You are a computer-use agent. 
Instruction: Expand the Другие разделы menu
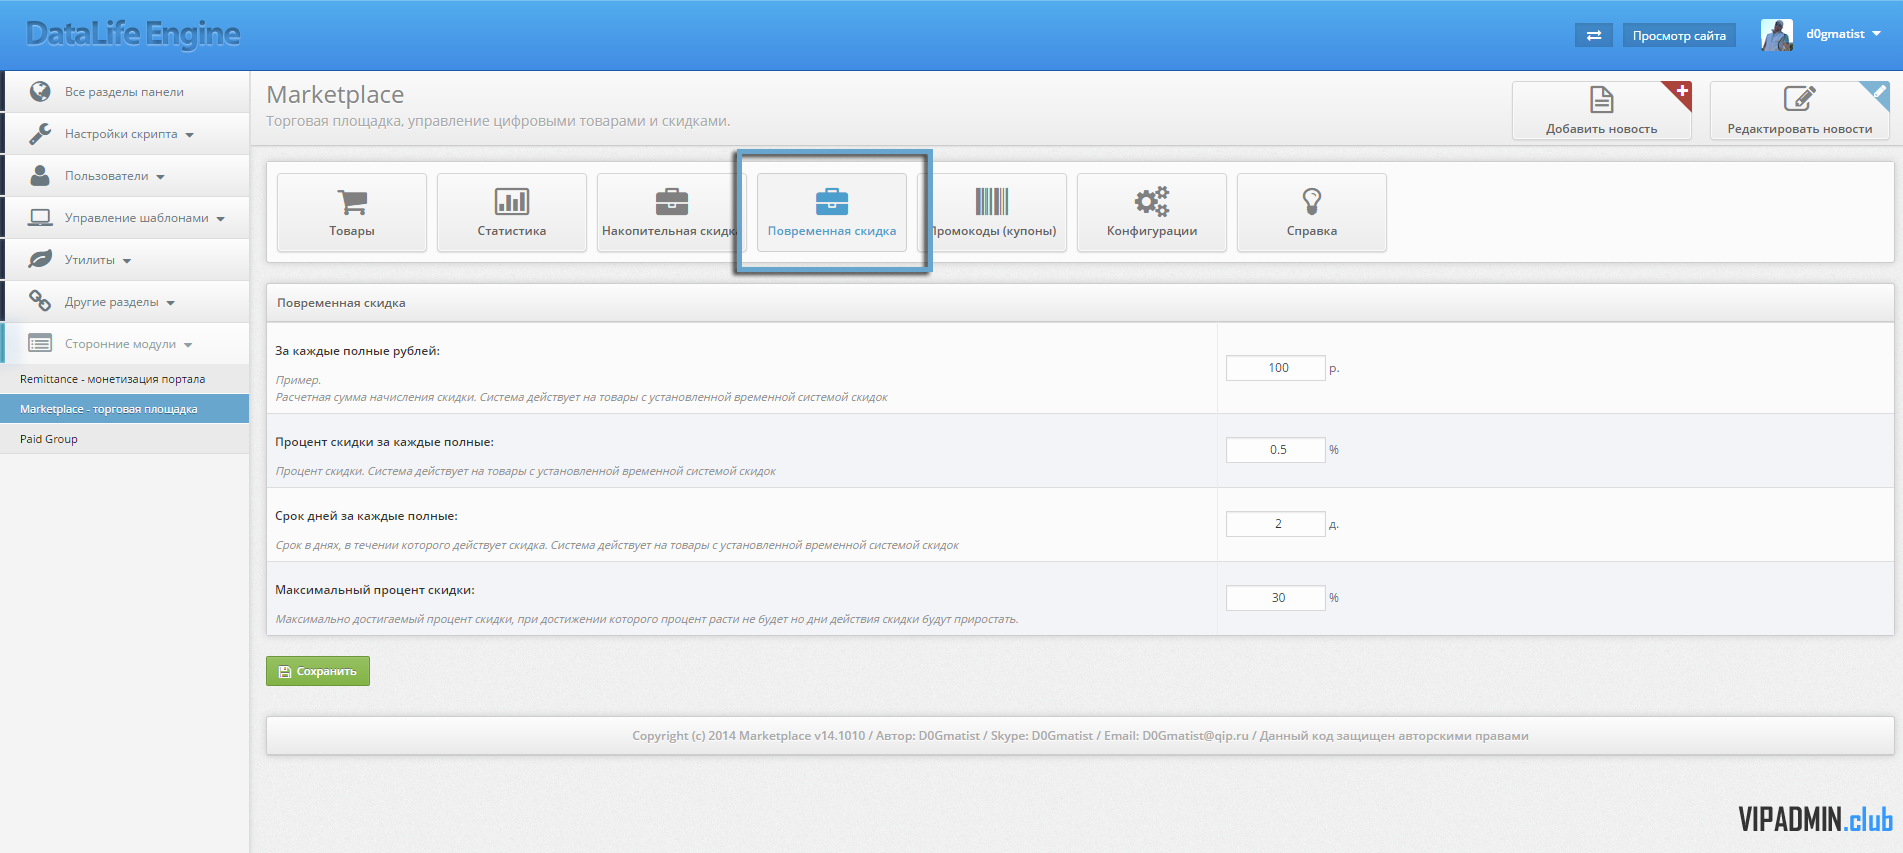(126, 302)
